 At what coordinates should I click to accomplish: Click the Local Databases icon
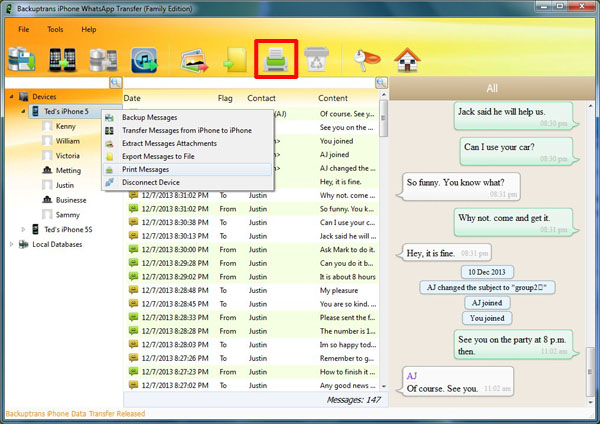click(x=24, y=244)
